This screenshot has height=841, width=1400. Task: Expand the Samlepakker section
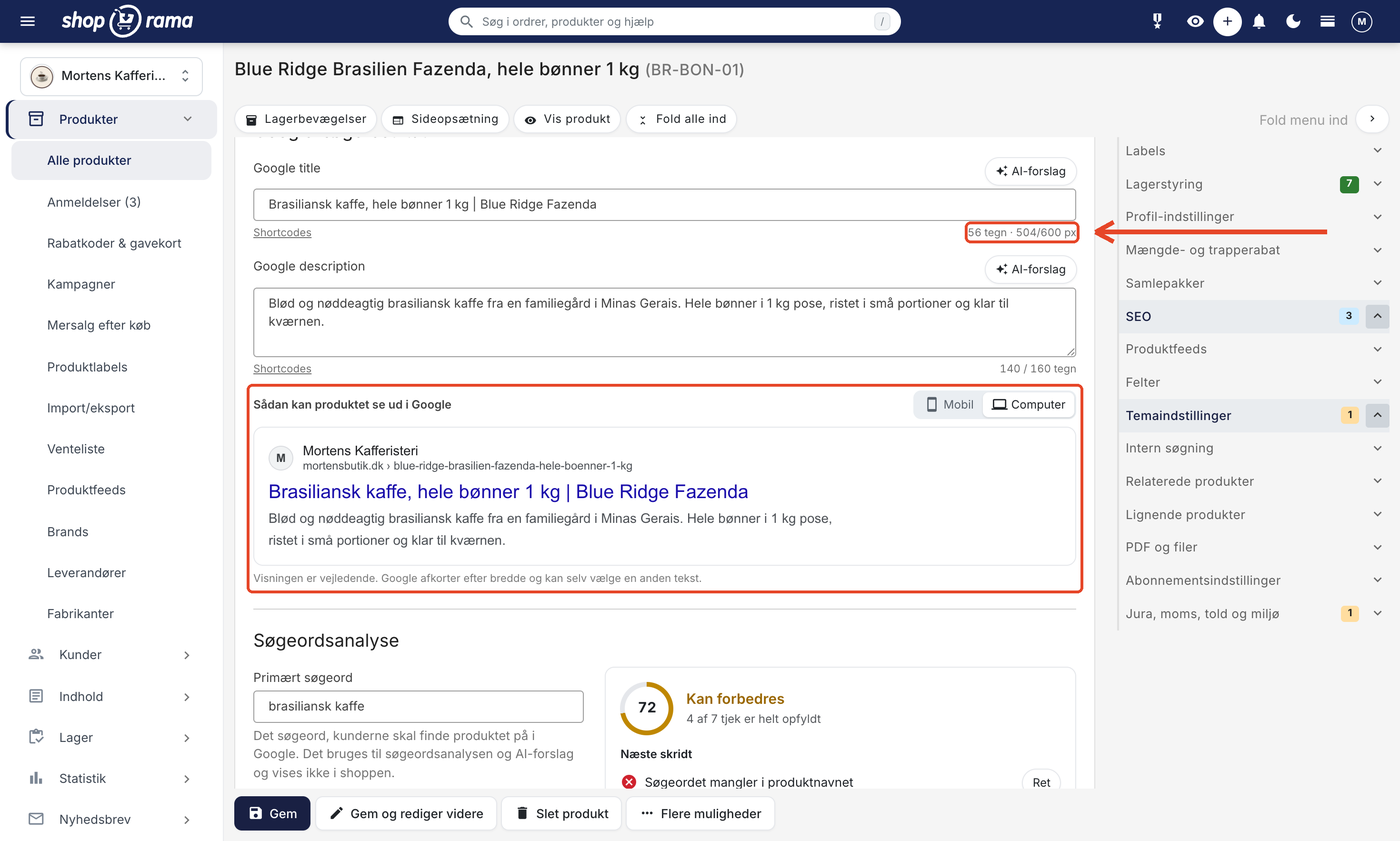(1254, 283)
